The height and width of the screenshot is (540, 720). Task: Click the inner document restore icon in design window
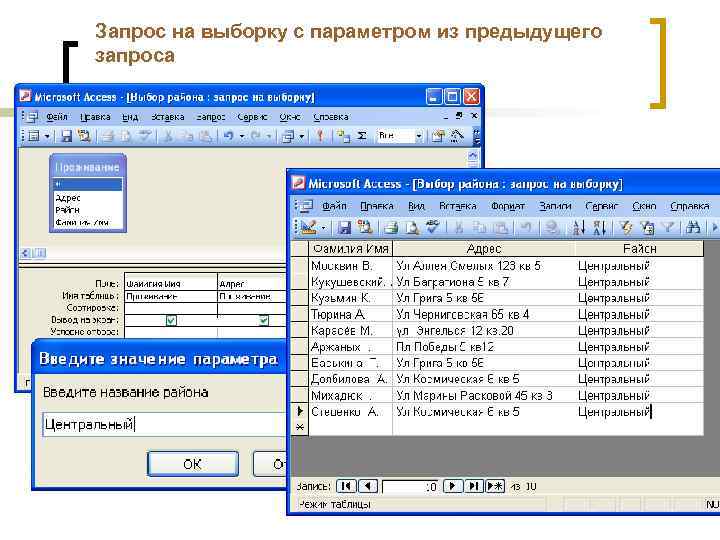459,116
